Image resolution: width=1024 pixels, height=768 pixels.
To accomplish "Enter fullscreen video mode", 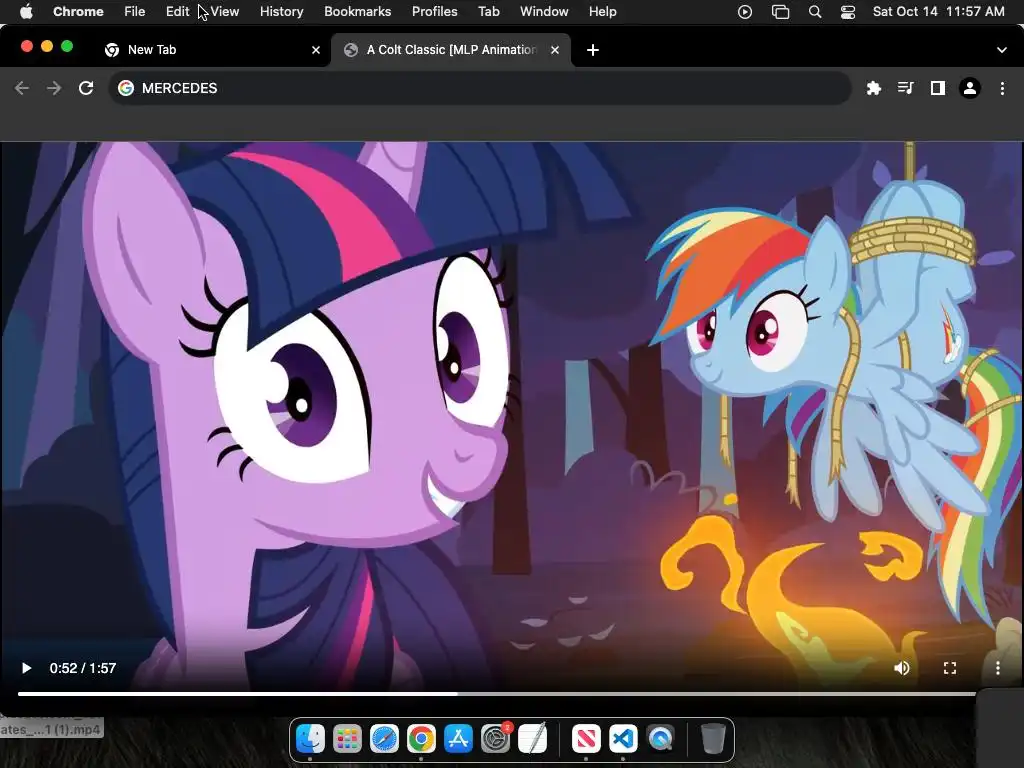I will pos(950,668).
